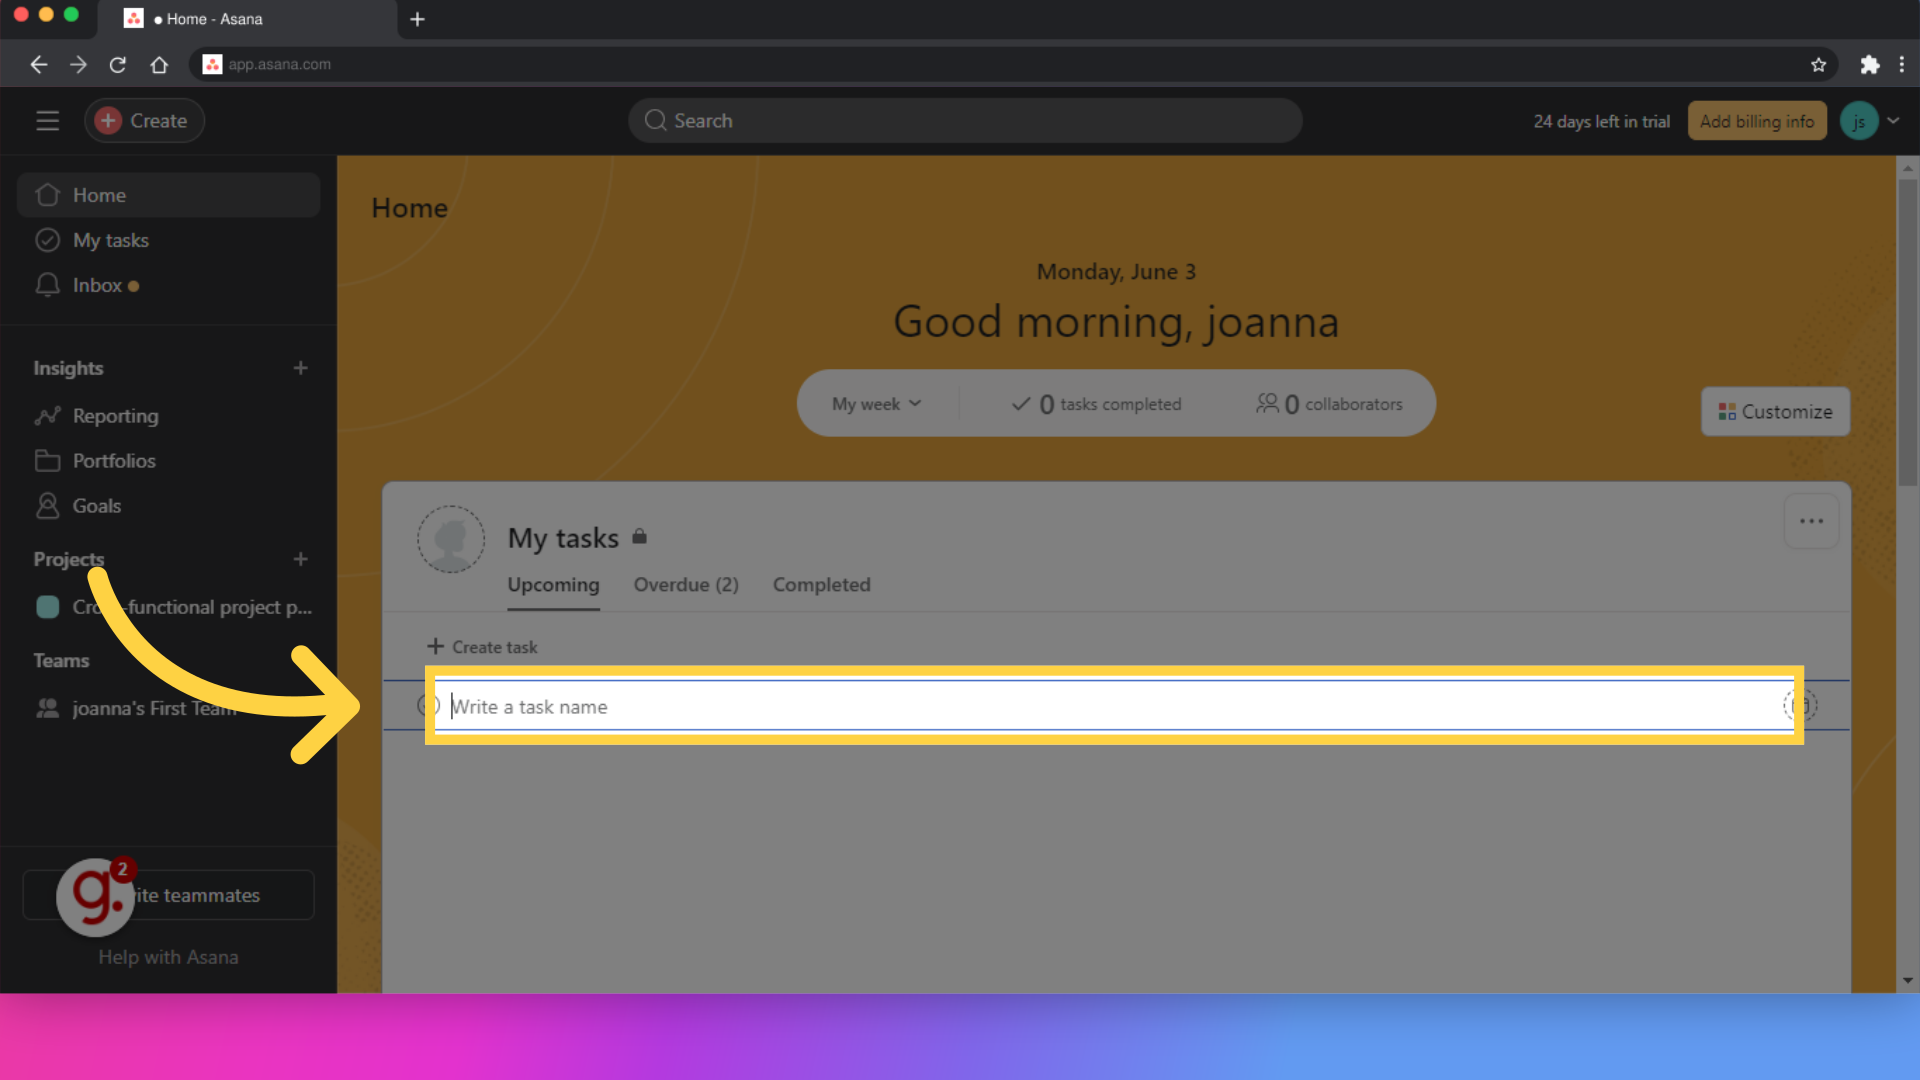Set due date on new task
This screenshot has width=1920, height=1080.
[1800, 706]
